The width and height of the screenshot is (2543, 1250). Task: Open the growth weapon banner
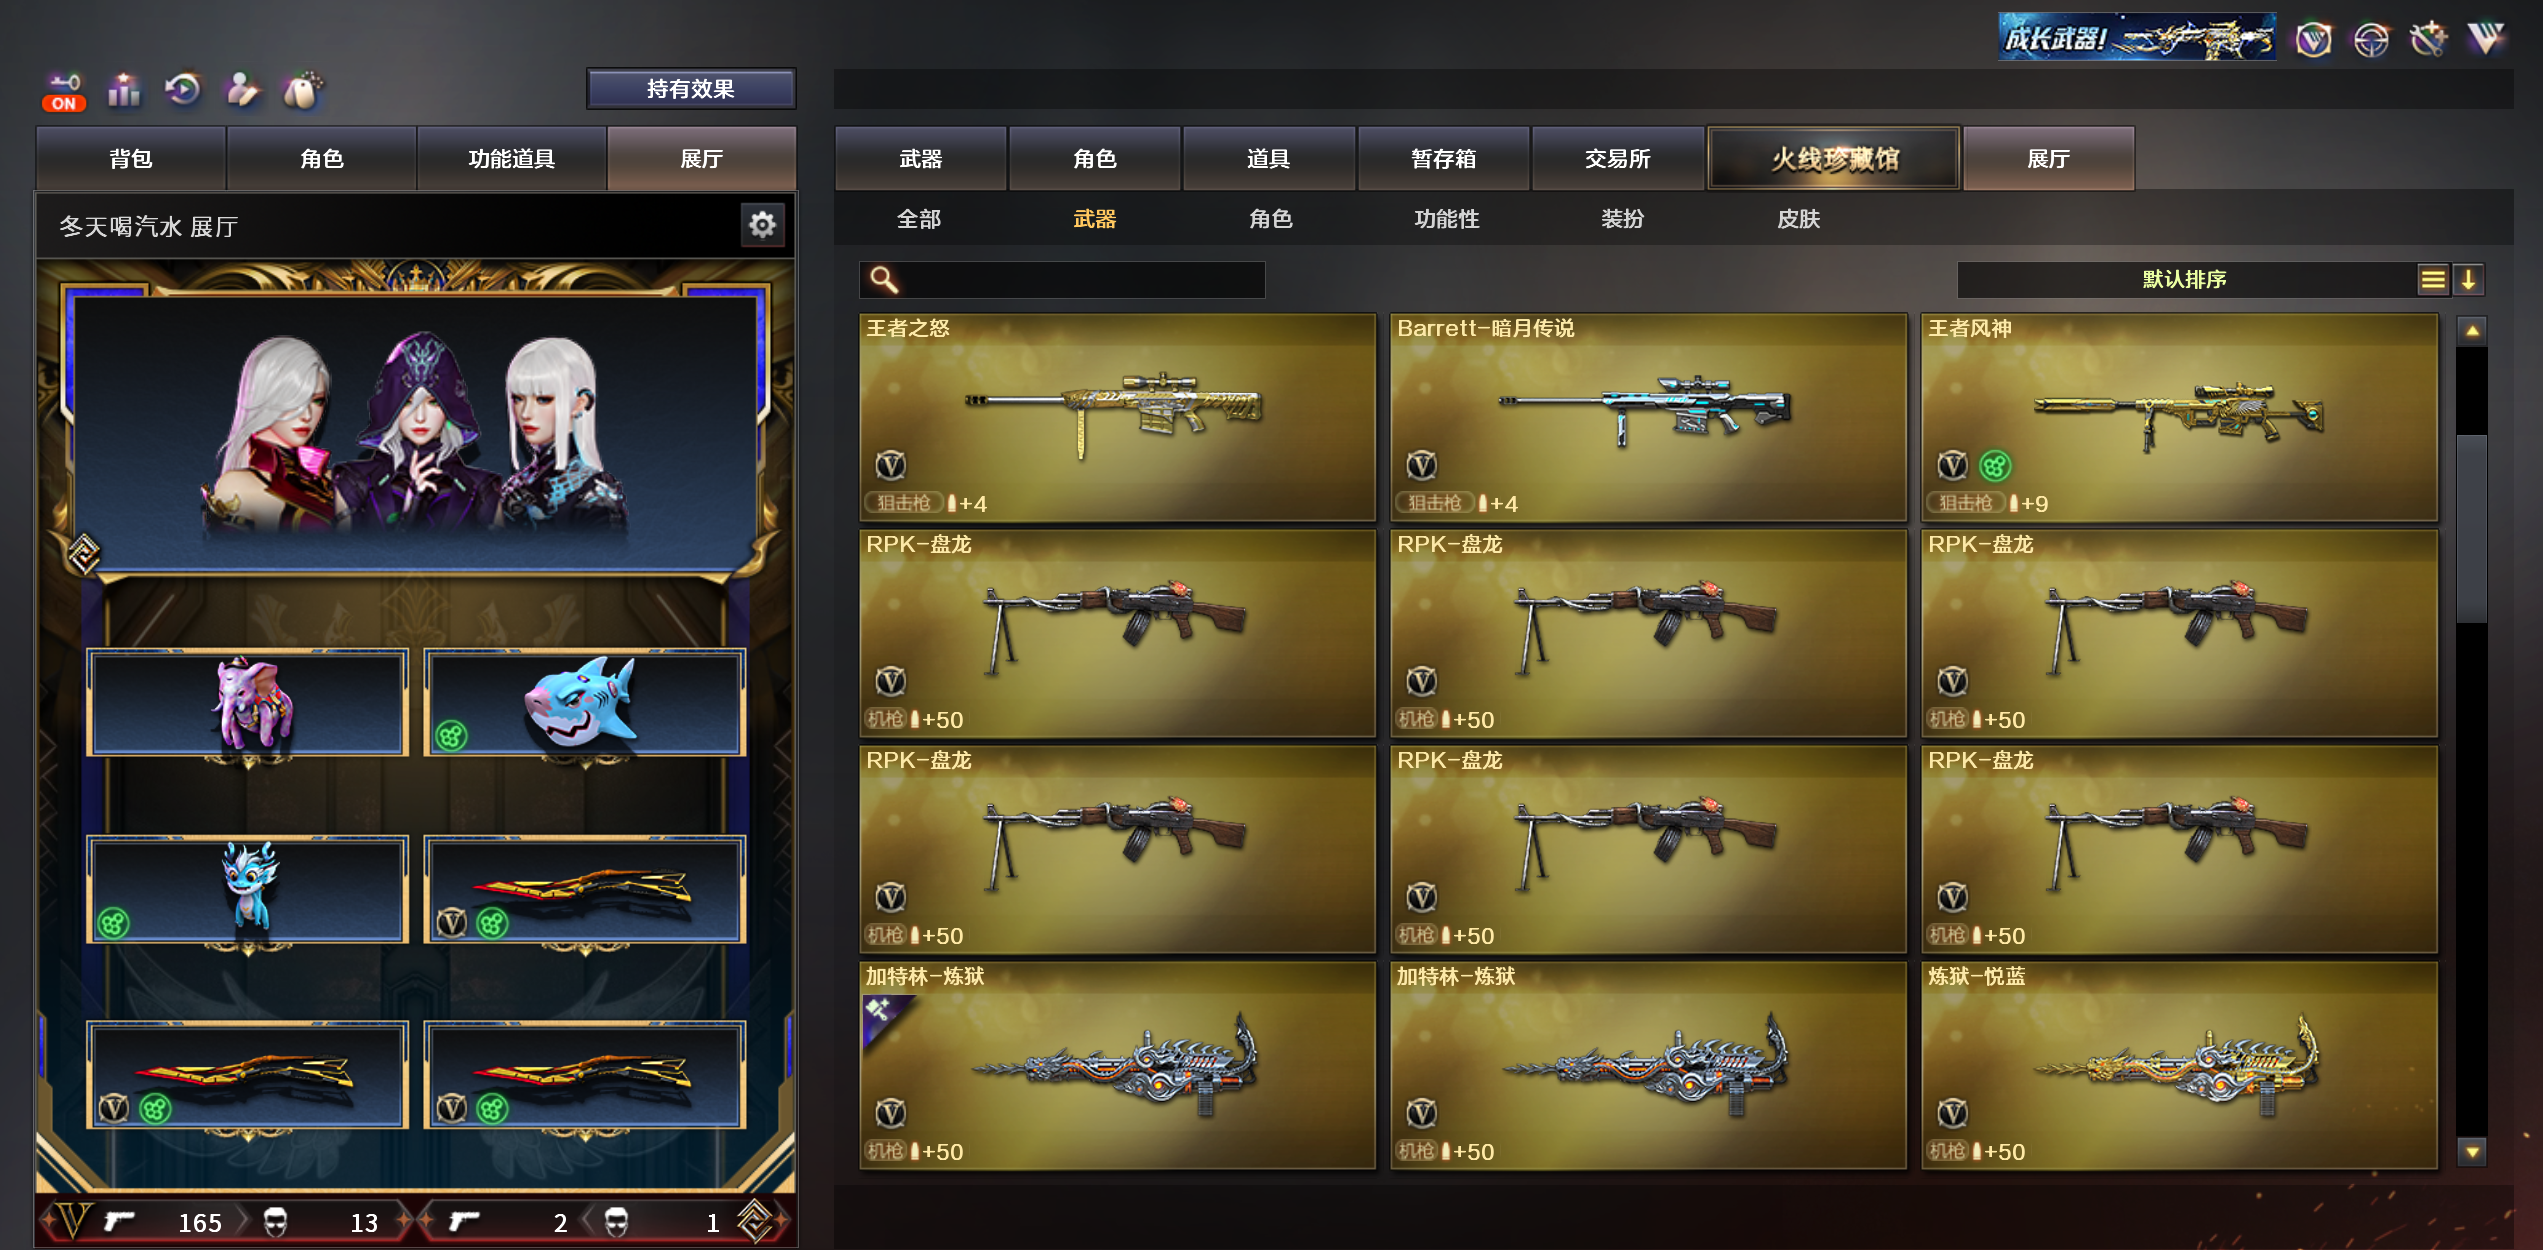coord(2137,38)
